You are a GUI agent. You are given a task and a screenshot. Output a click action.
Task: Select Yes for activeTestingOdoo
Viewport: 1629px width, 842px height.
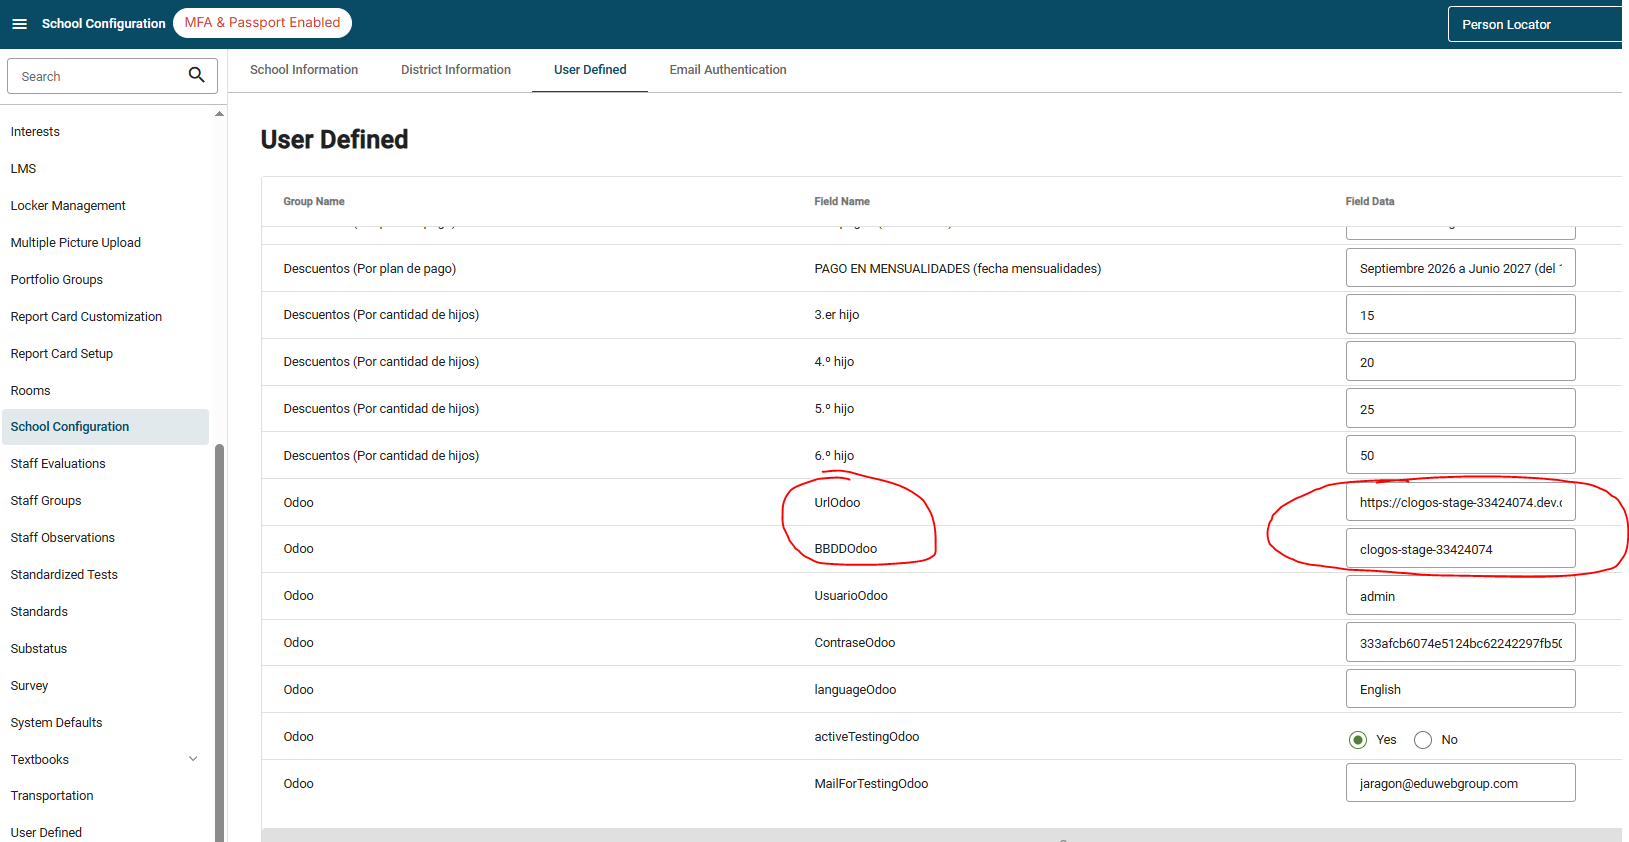(1357, 740)
